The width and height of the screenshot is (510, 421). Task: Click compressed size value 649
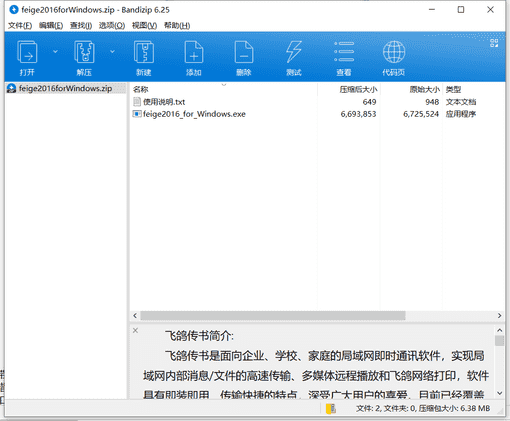369,102
